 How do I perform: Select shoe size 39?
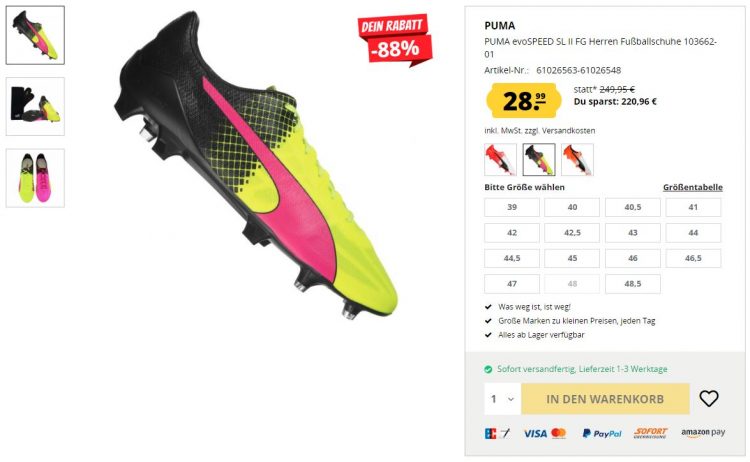click(x=512, y=207)
